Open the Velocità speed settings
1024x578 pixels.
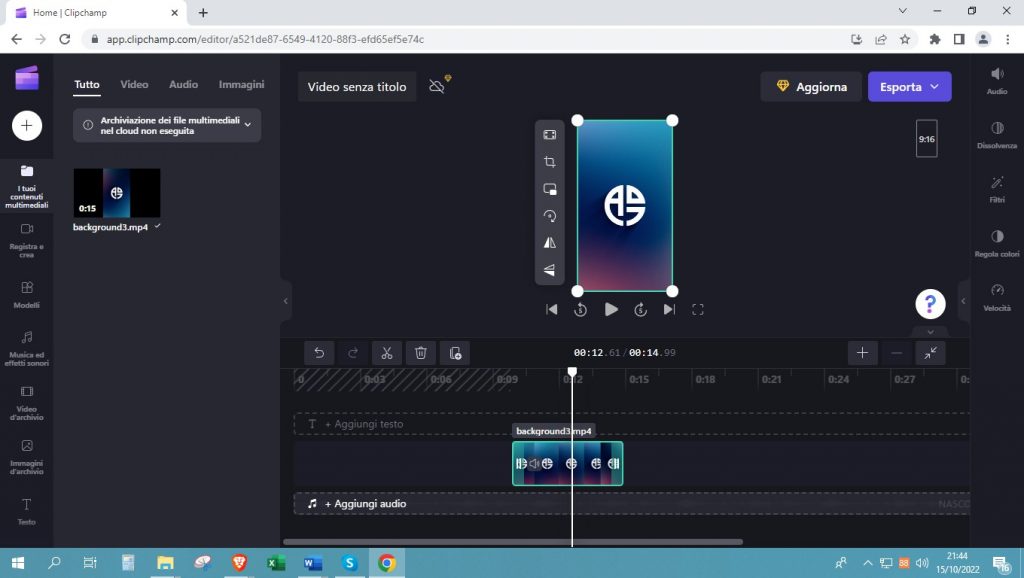(997, 296)
